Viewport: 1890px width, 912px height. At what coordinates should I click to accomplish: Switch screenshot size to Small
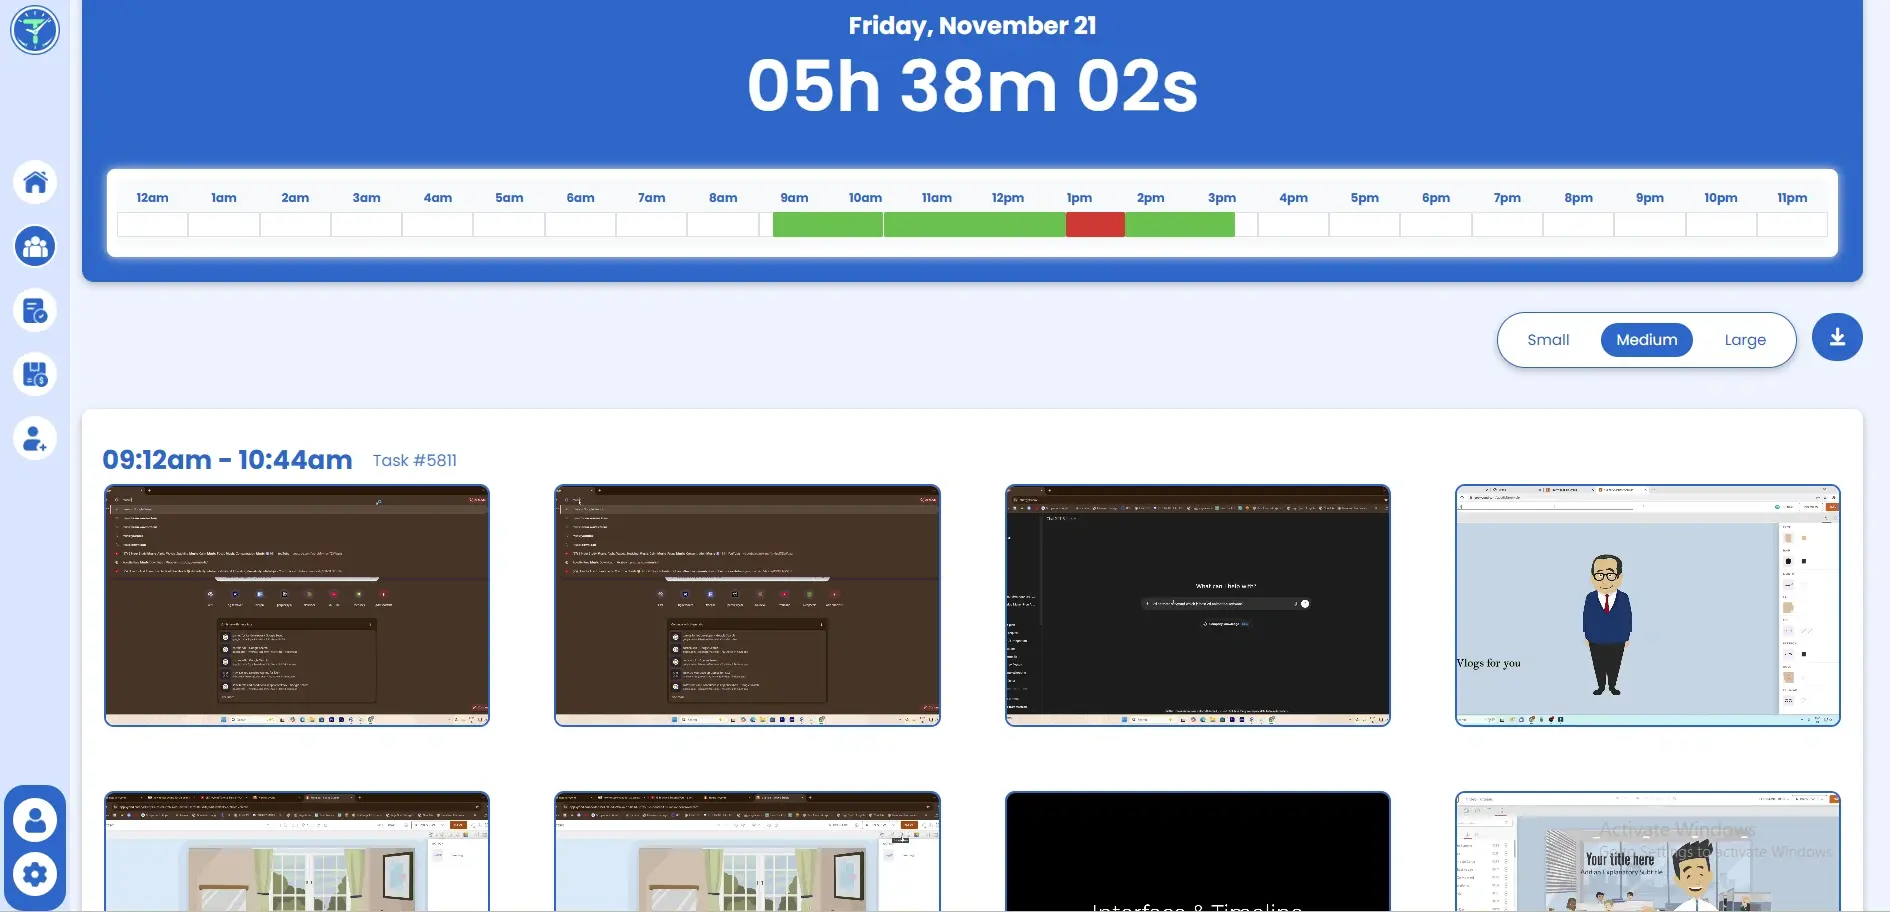[1548, 339]
